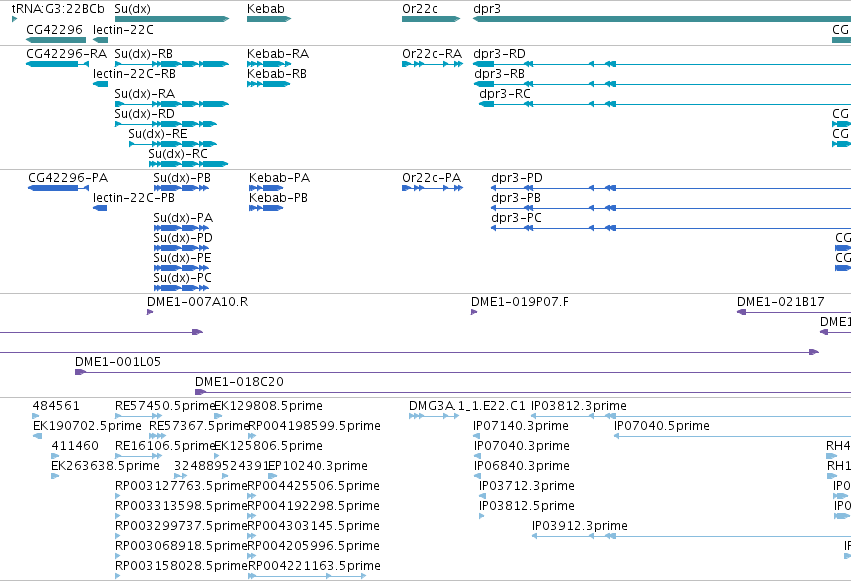Select the Or22c gene bar
This screenshot has height=581, width=851.
pyautogui.click(x=431, y=19)
